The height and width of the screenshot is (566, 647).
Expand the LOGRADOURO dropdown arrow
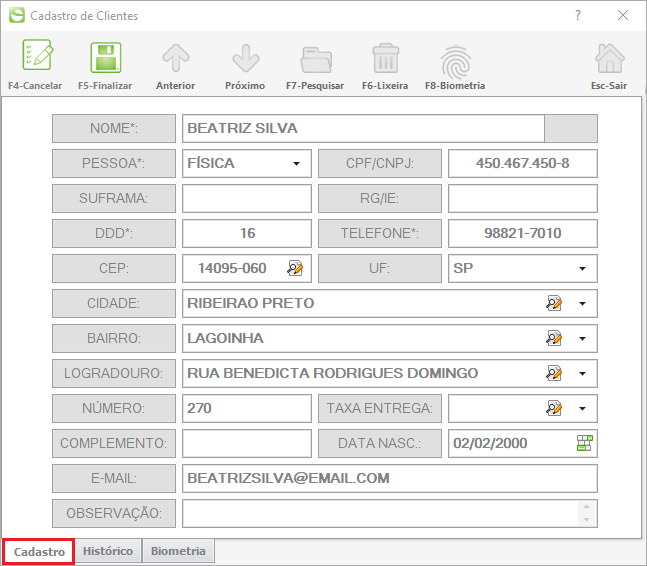[x=582, y=374]
